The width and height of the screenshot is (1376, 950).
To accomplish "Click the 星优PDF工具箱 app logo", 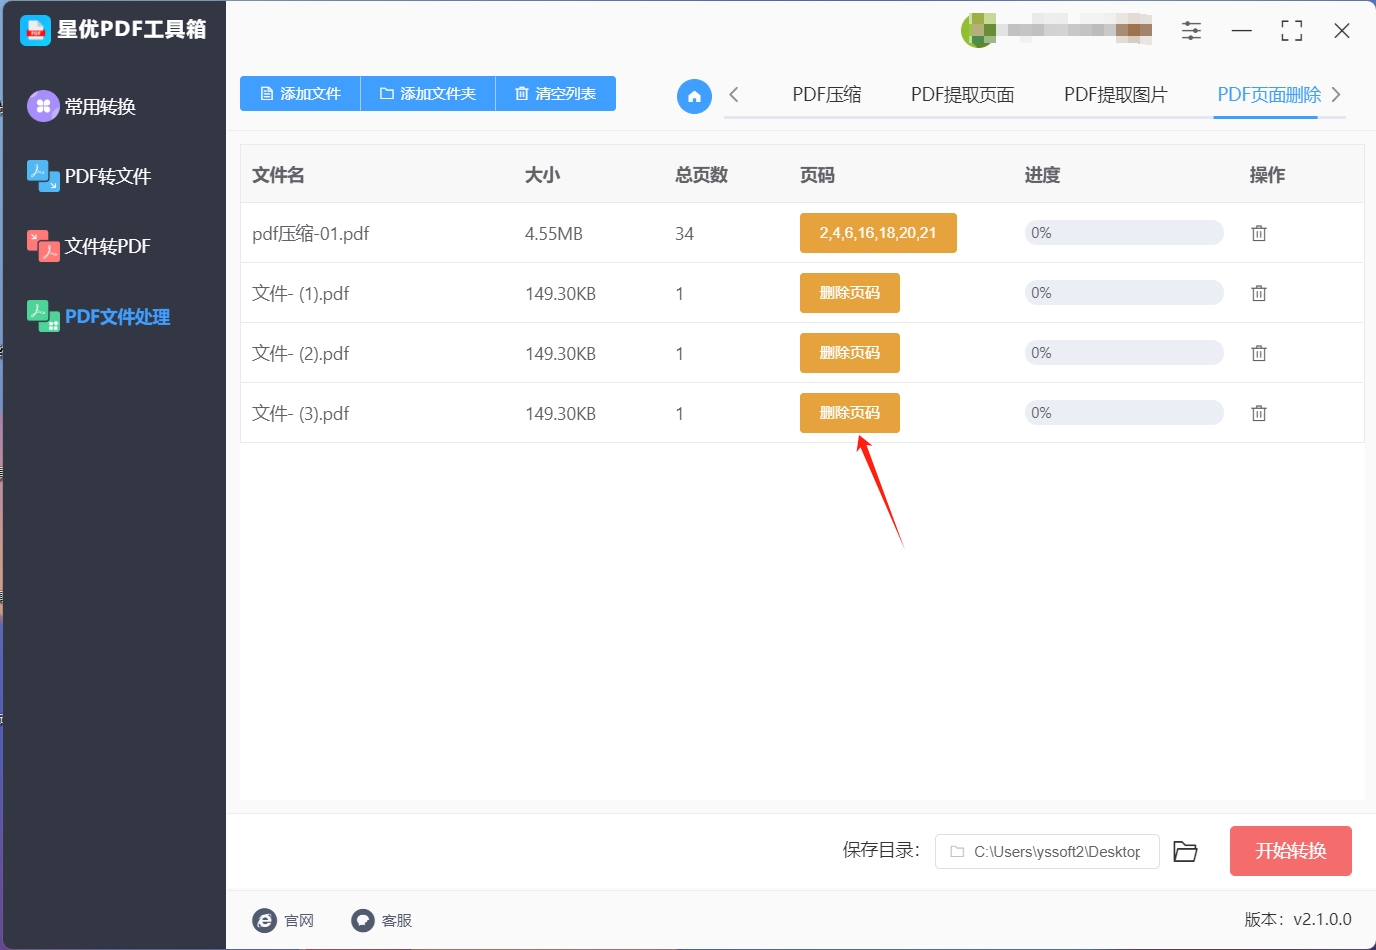I will coord(35,30).
